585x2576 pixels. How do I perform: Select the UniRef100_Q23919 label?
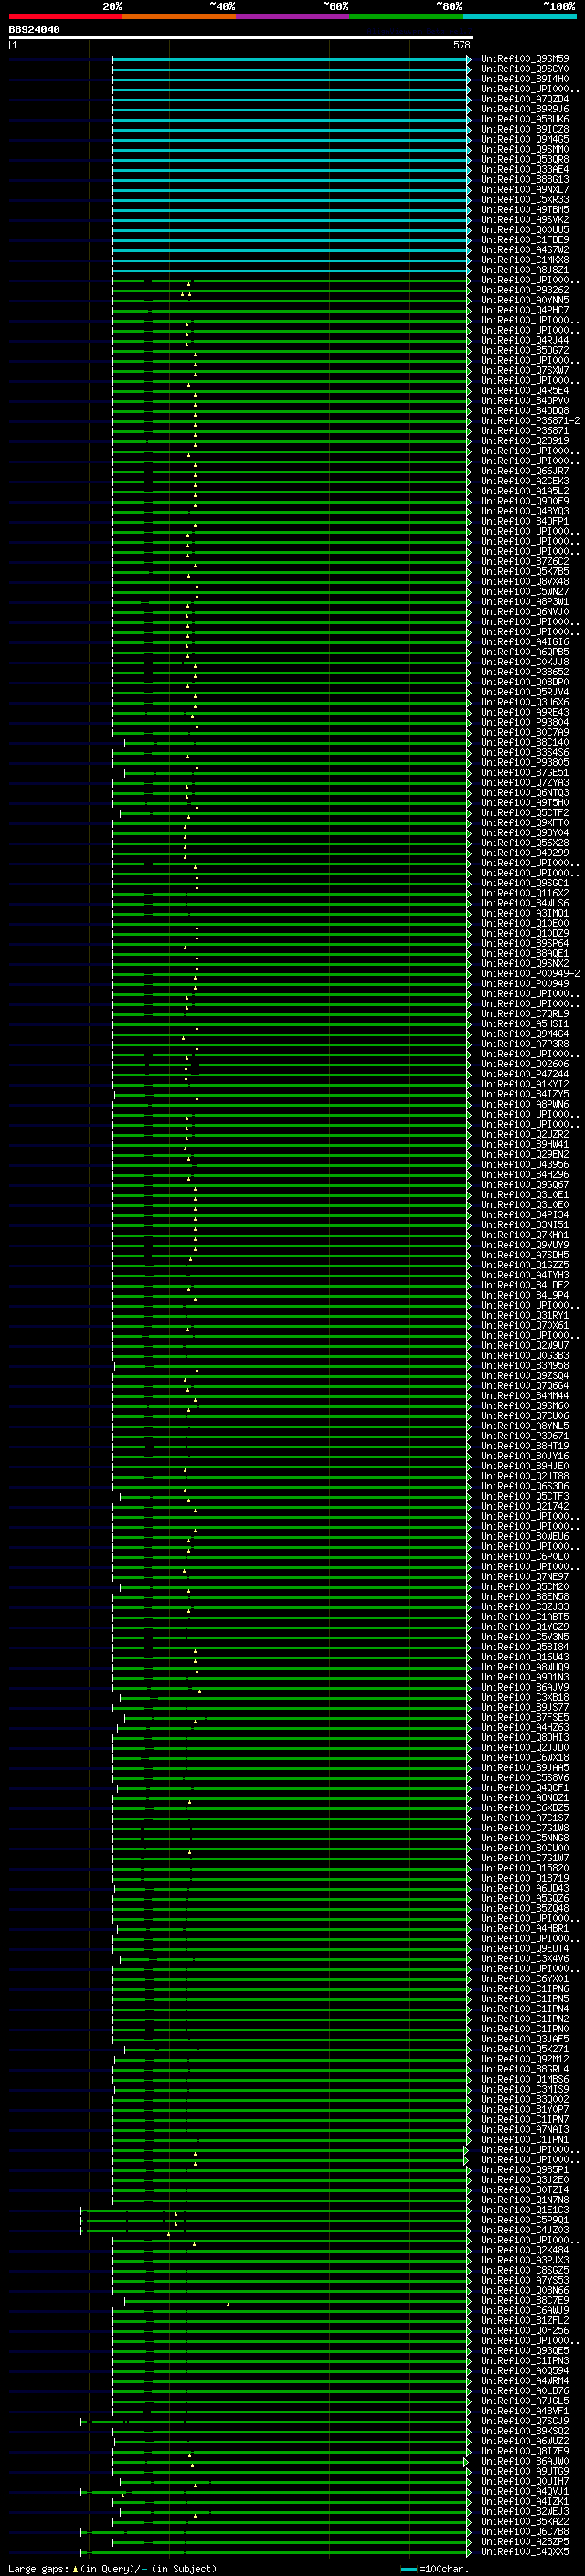coord(524,440)
